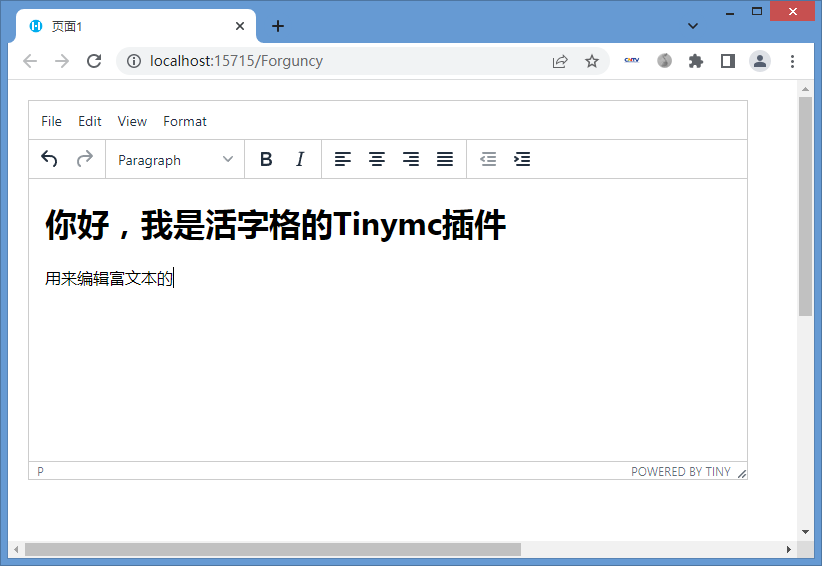The width and height of the screenshot is (822, 566).
Task: Click the horizontal scrollbar thumb
Action: point(273,549)
